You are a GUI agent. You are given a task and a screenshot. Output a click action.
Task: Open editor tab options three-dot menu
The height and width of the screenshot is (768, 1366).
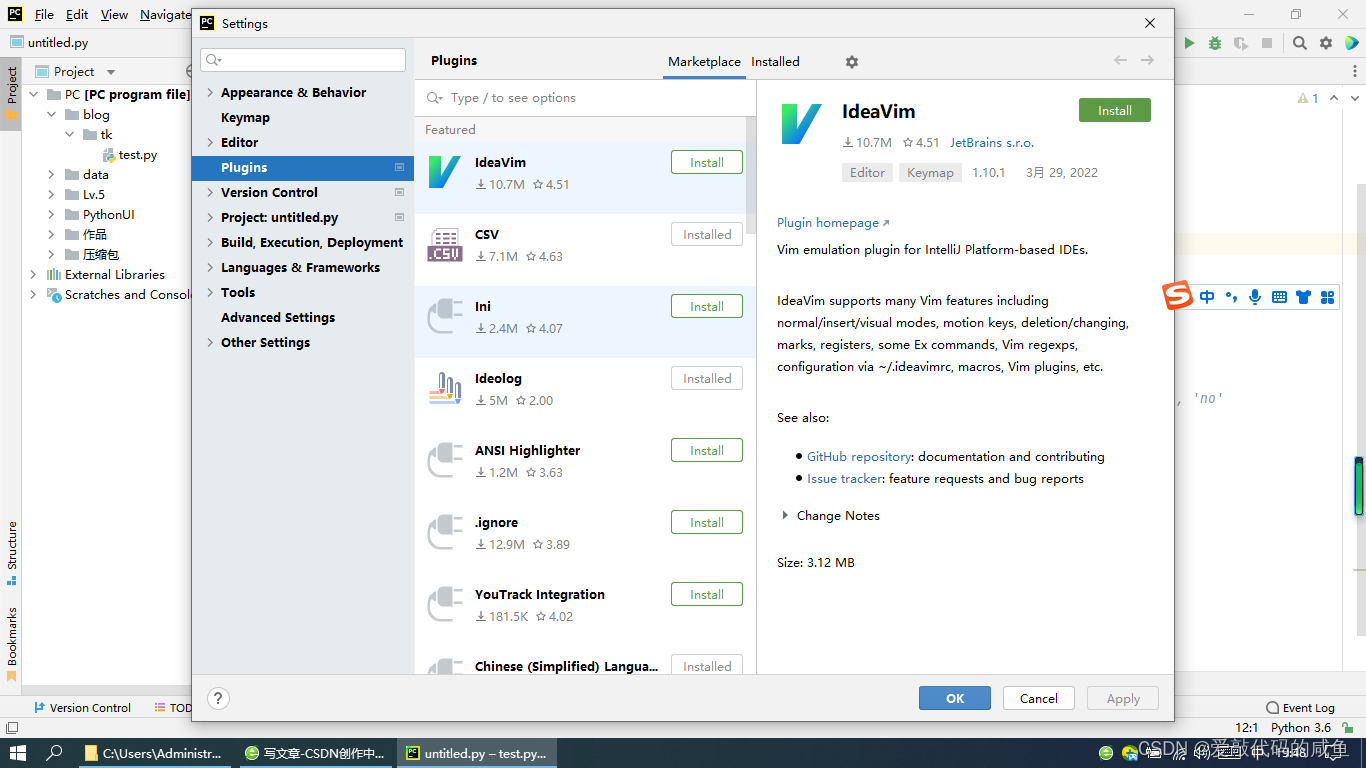click(1355, 71)
